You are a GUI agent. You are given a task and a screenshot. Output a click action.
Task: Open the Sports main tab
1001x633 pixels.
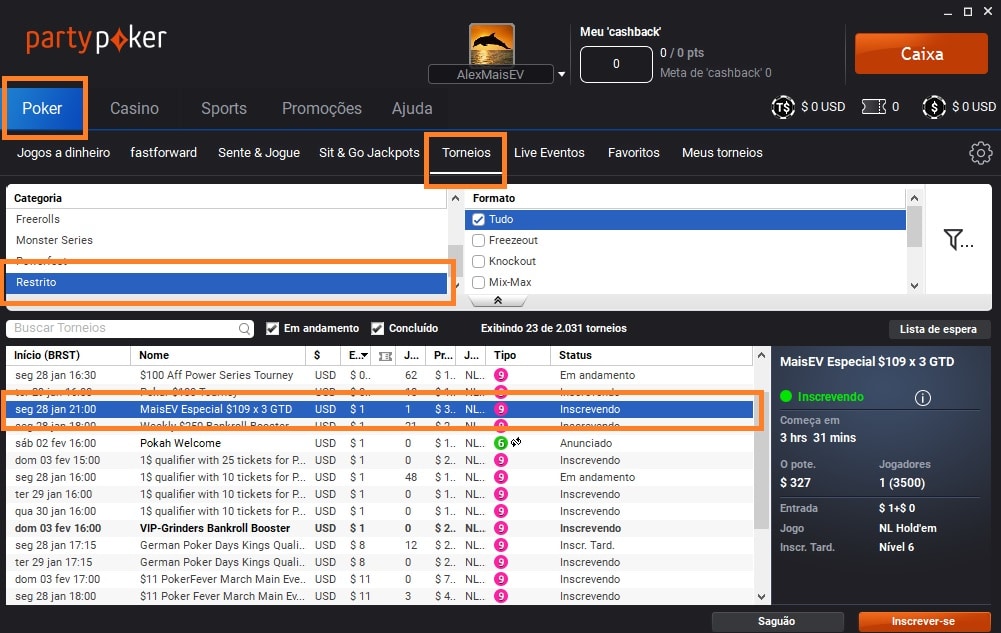224,108
